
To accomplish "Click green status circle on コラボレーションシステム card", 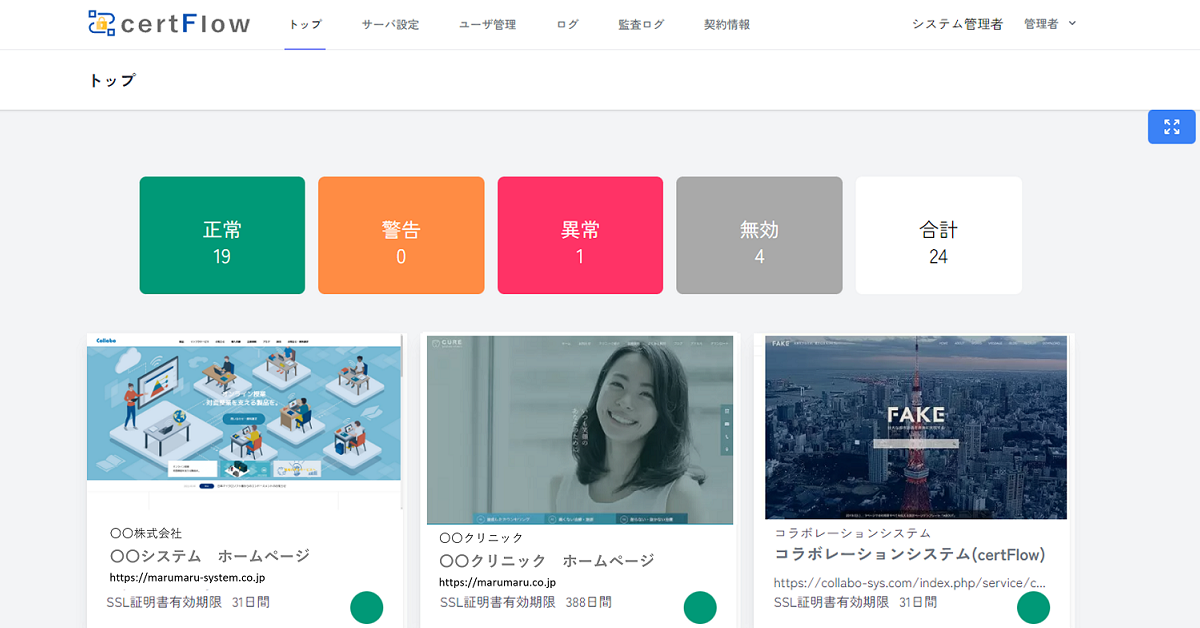I will (1033, 607).
